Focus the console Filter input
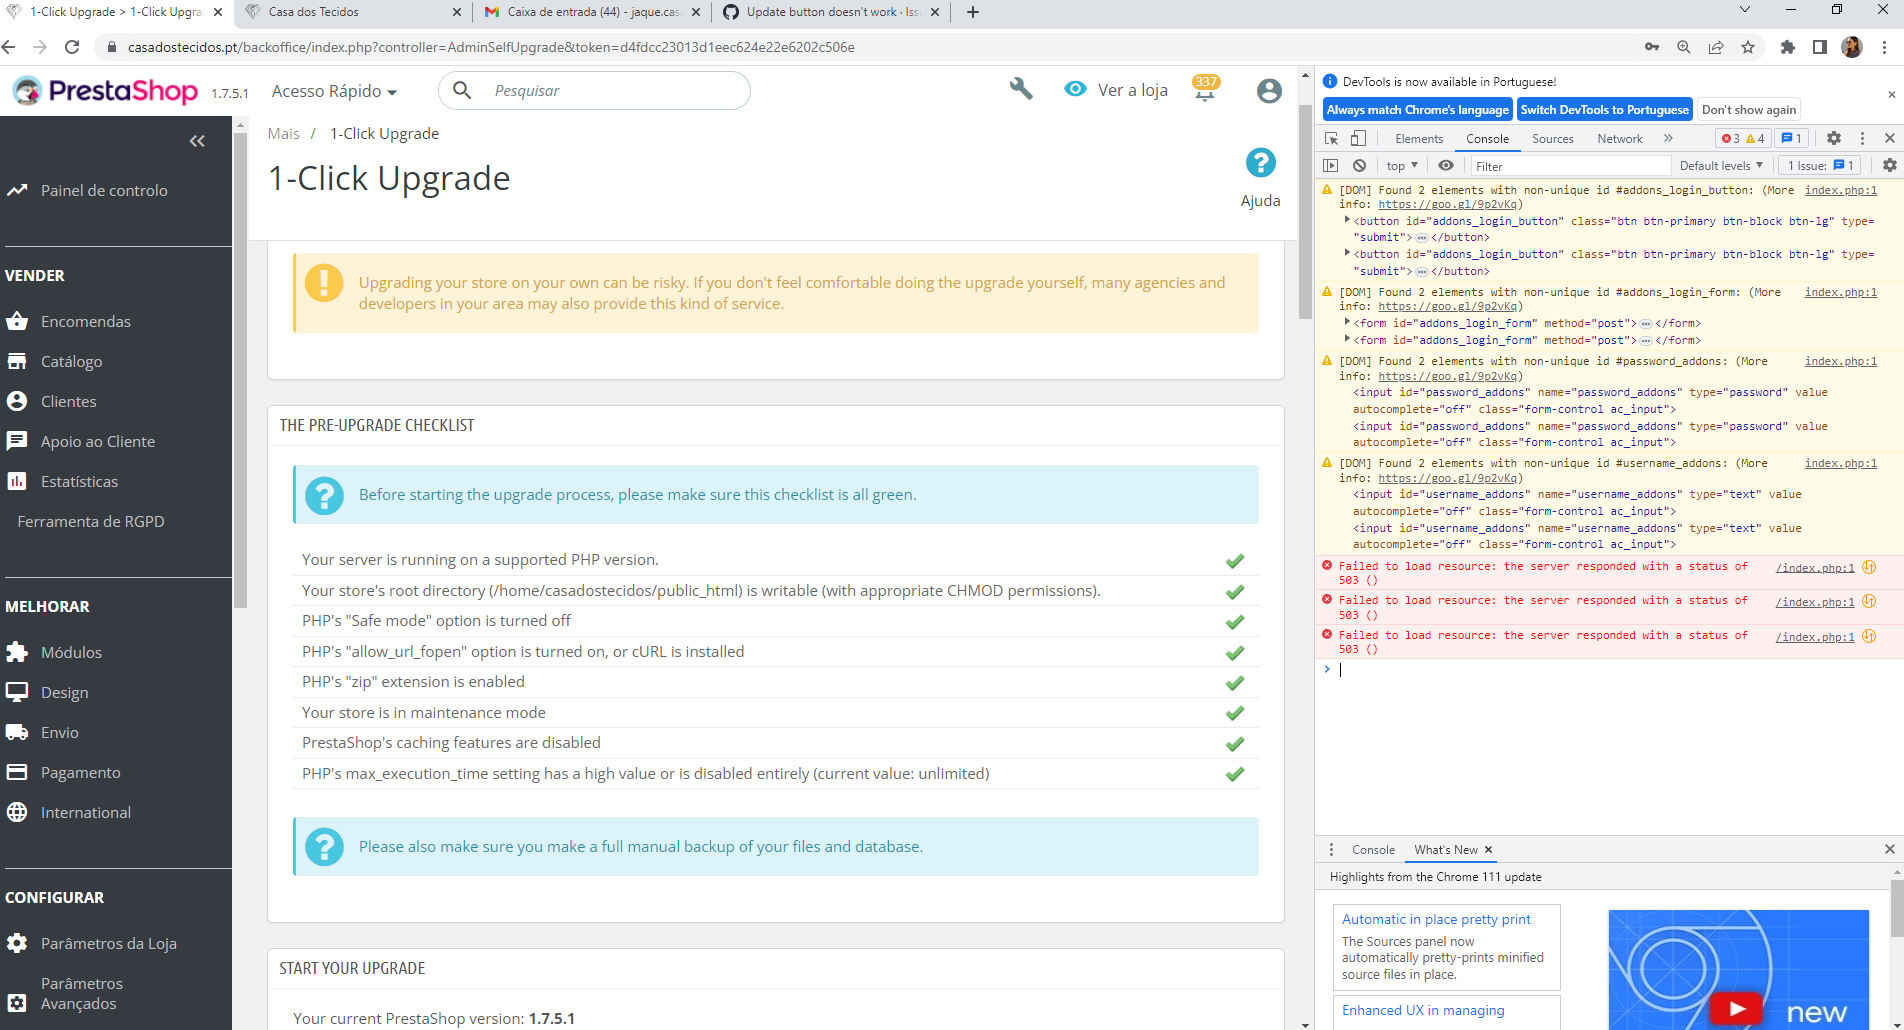This screenshot has height=1030, width=1904. [x=1569, y=166]
